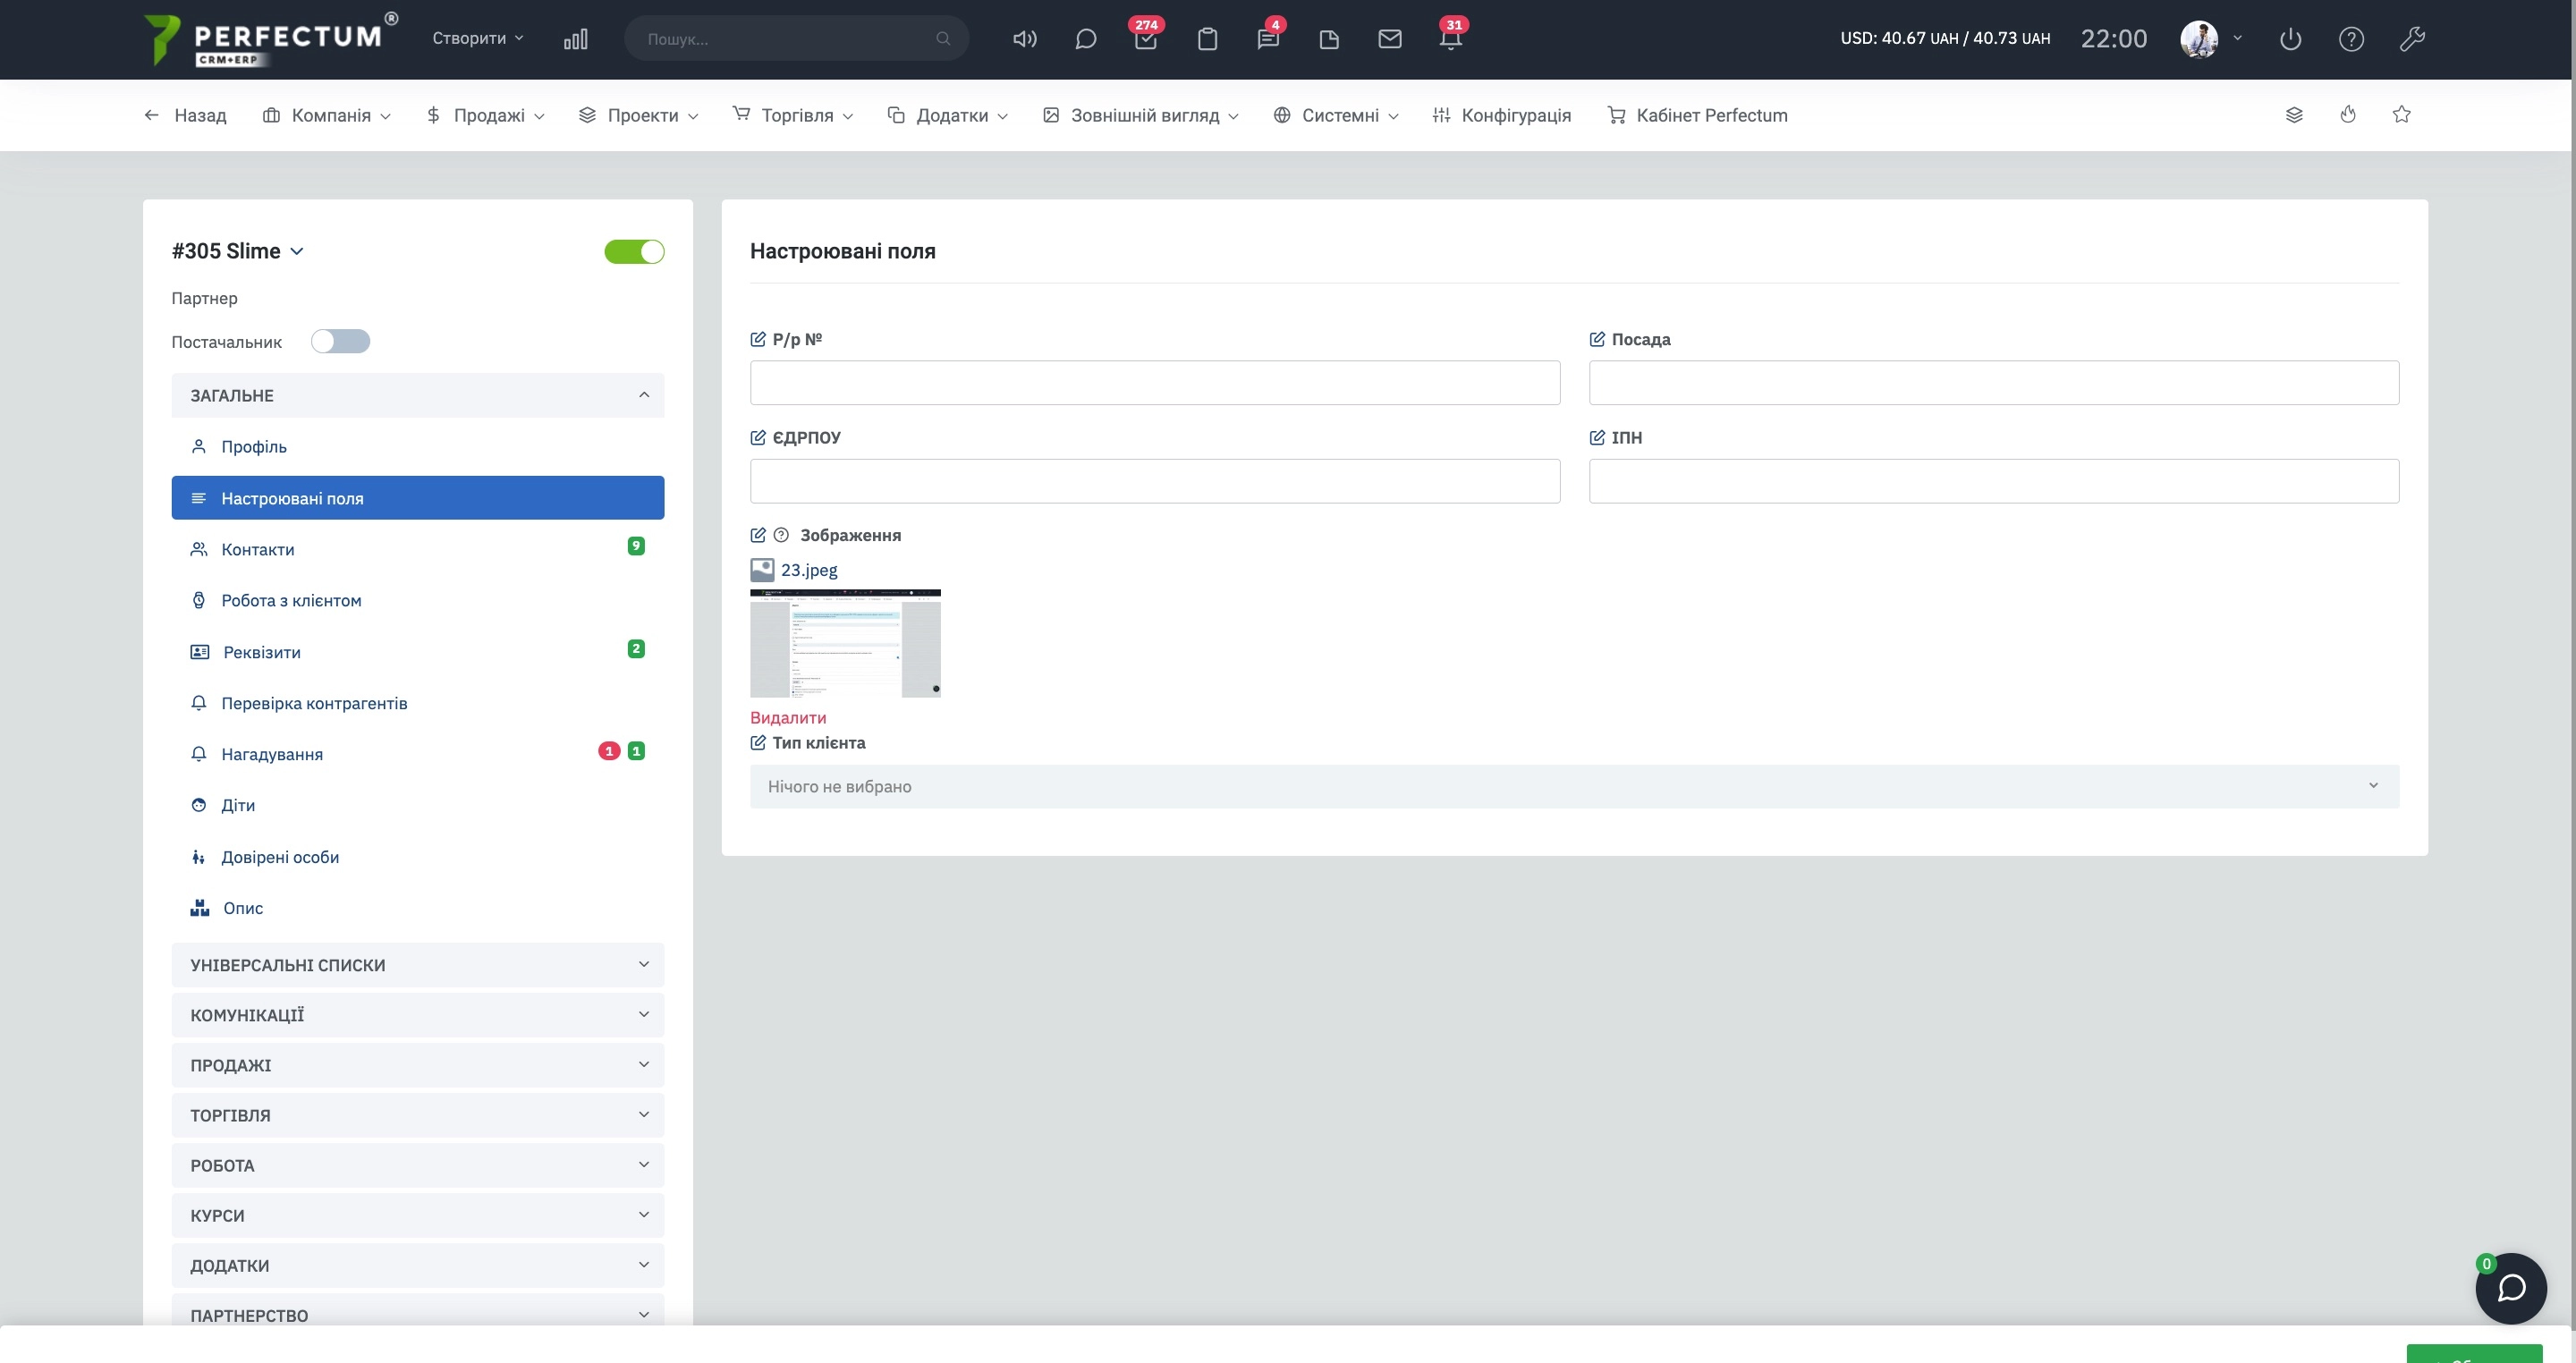The height and width of the screenshot is (1363, 2576).
Task: Open the #305 Slime client dropdown
Action: (237, 251)
